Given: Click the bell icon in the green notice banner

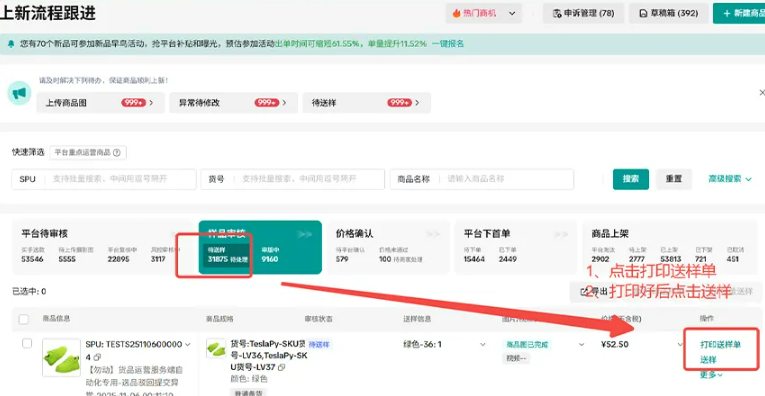Looking at the screenshot, I should click(11, 44).
